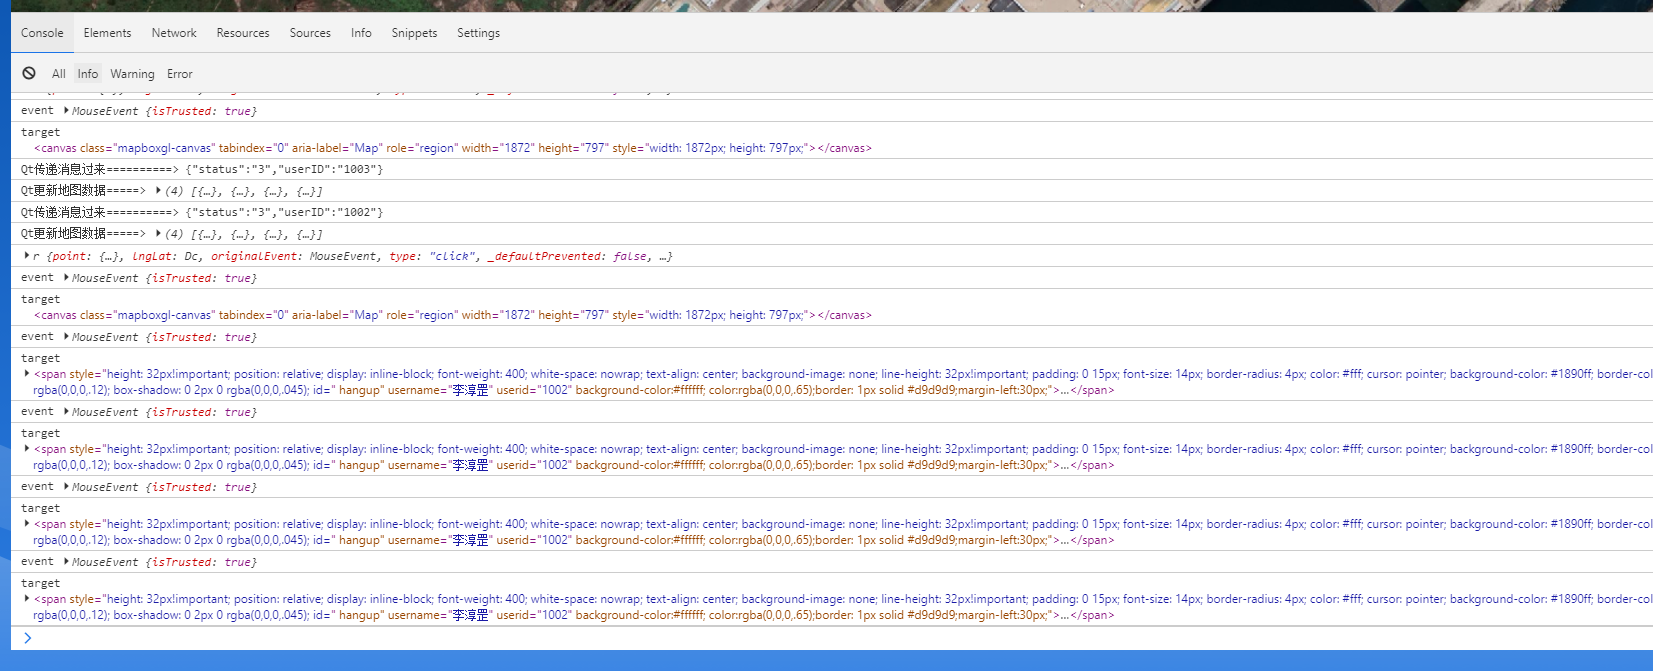Expand the array logged after the userID 1002 message

[158, 233]
